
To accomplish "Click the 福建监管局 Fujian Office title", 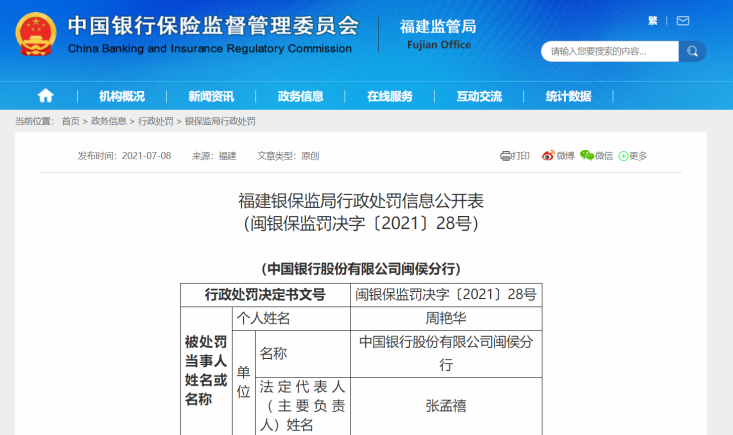I will [438, 34].
